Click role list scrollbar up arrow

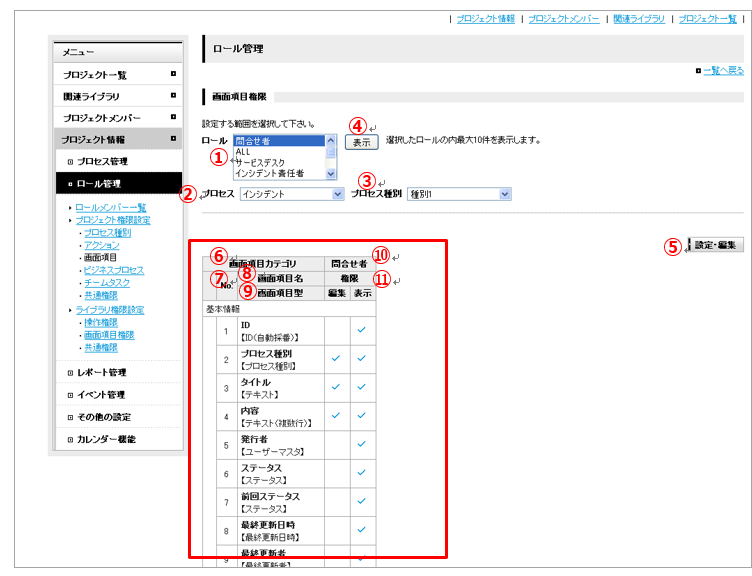331,140
